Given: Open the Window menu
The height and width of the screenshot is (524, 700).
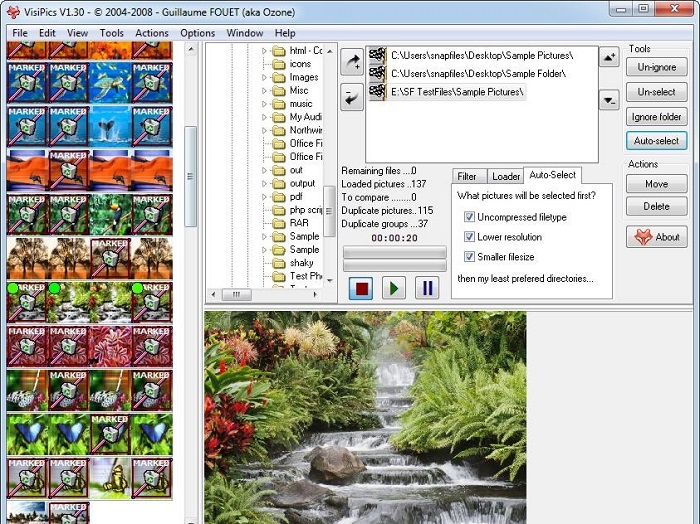Looking at the screenshot, I should tap(245, 33).
